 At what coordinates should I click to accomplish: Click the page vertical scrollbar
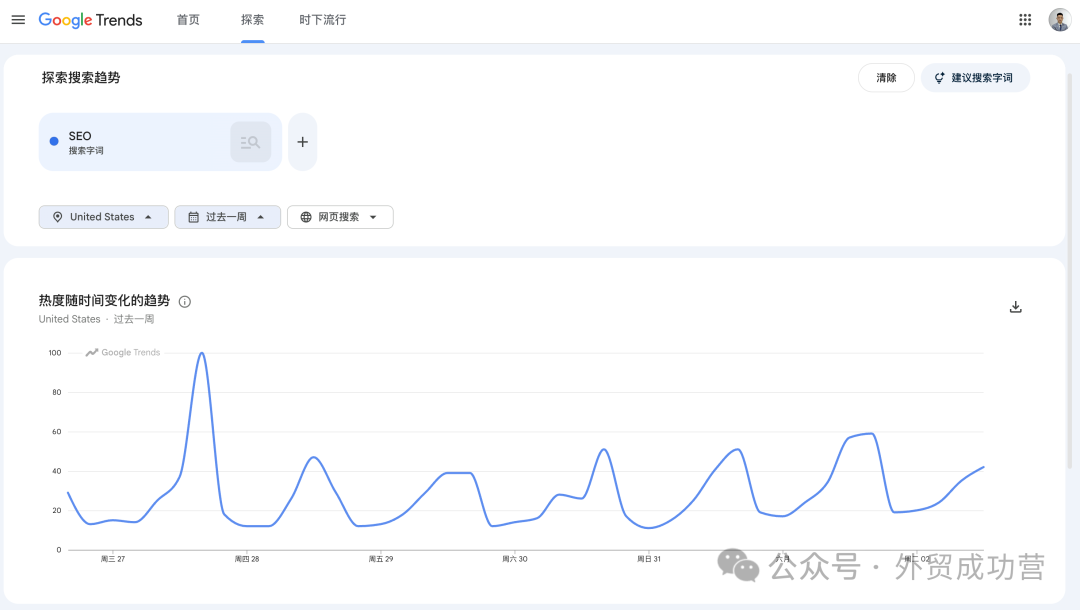point(1070,269)
